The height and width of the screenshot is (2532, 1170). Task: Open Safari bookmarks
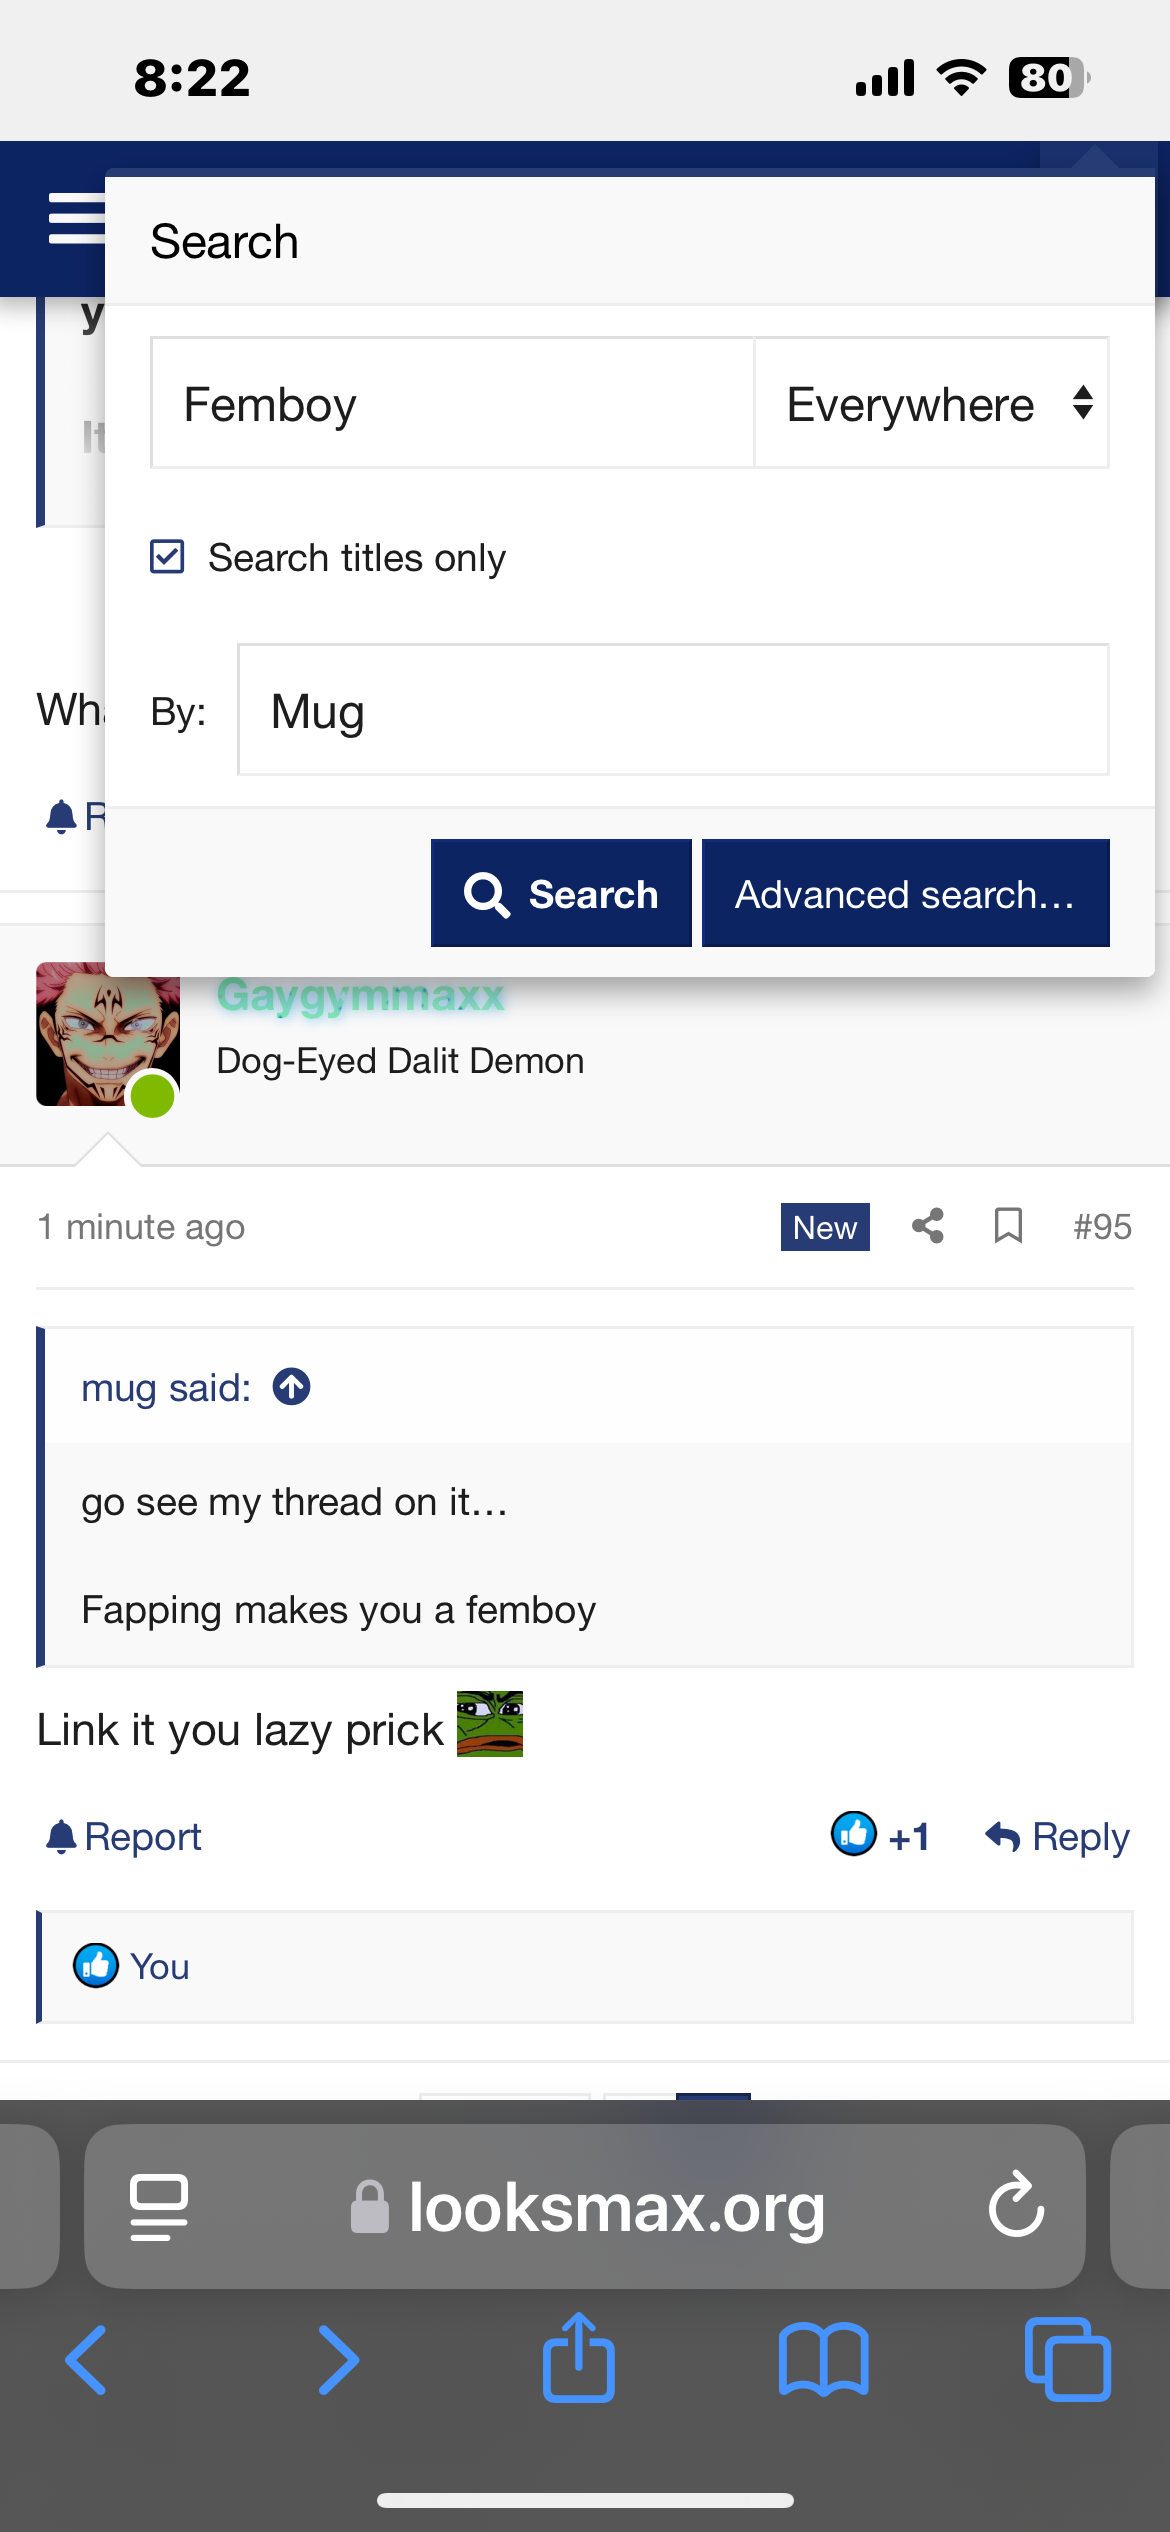[823, 2360]
